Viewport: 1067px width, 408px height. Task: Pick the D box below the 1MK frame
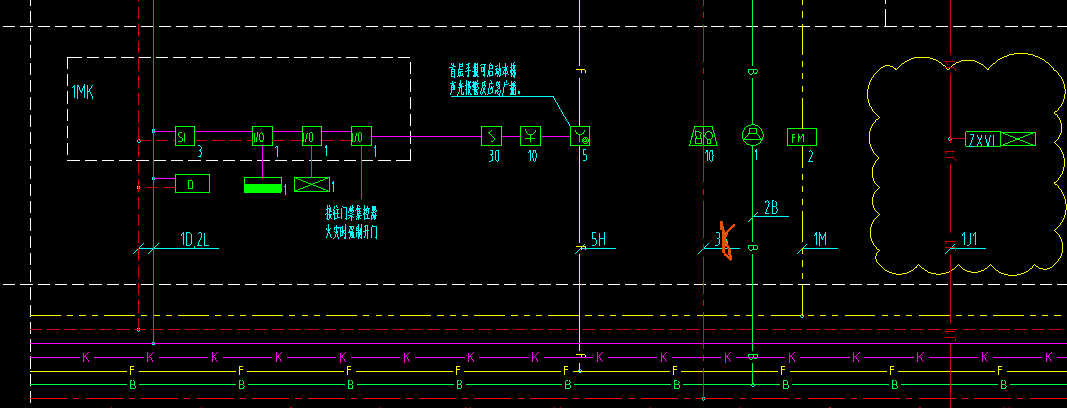pyautogui.click(x=193, y=184)
